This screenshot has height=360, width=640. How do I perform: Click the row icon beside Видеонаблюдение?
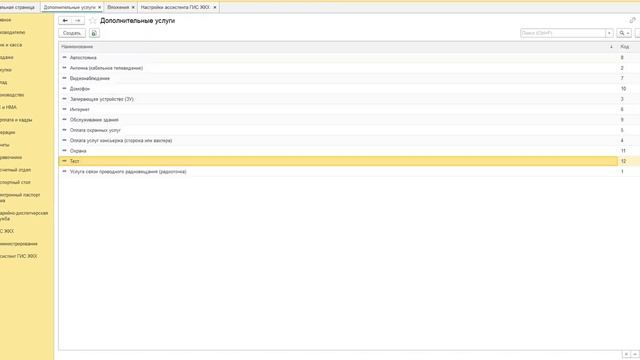(x=64, y=78)
